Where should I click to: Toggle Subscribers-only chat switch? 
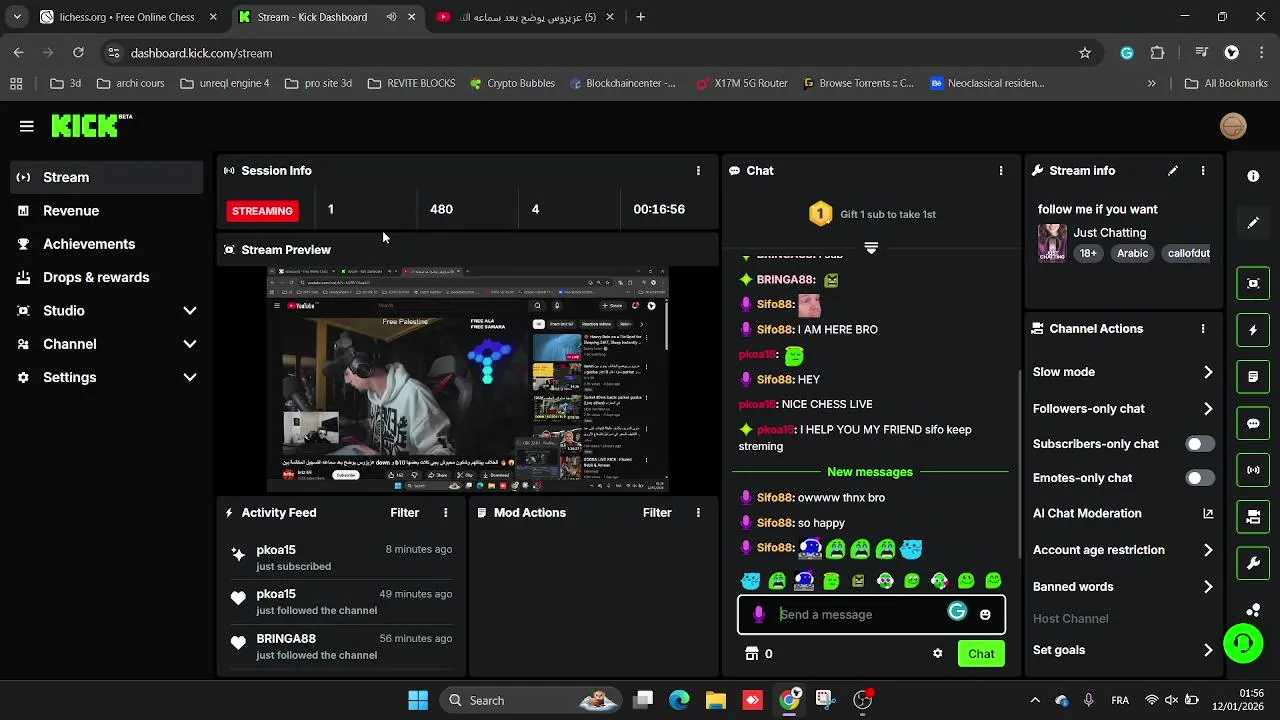pos(1200,444)
